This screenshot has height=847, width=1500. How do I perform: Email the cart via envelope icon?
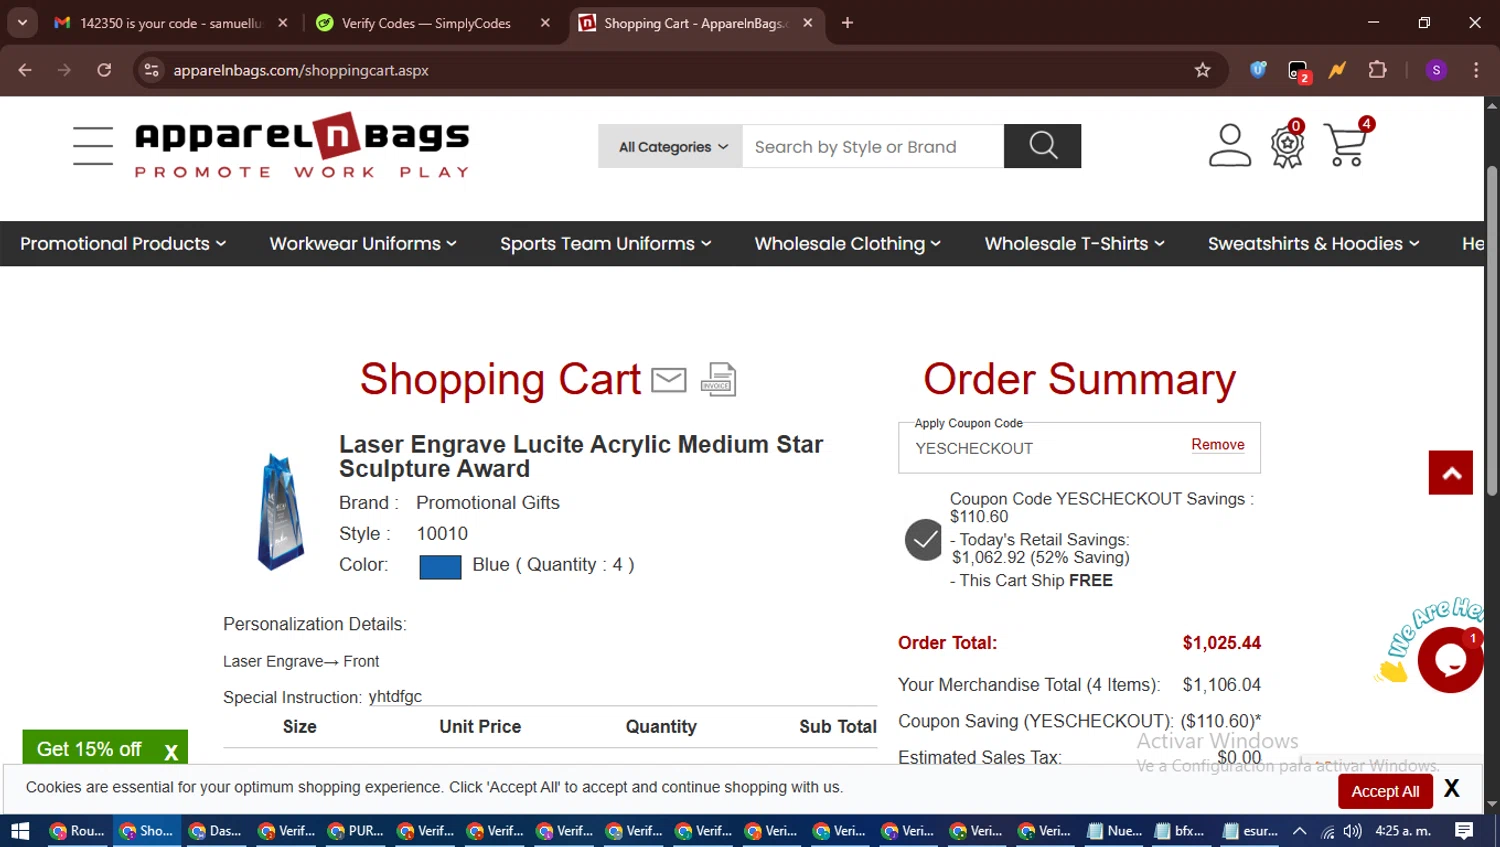point(668,380)
